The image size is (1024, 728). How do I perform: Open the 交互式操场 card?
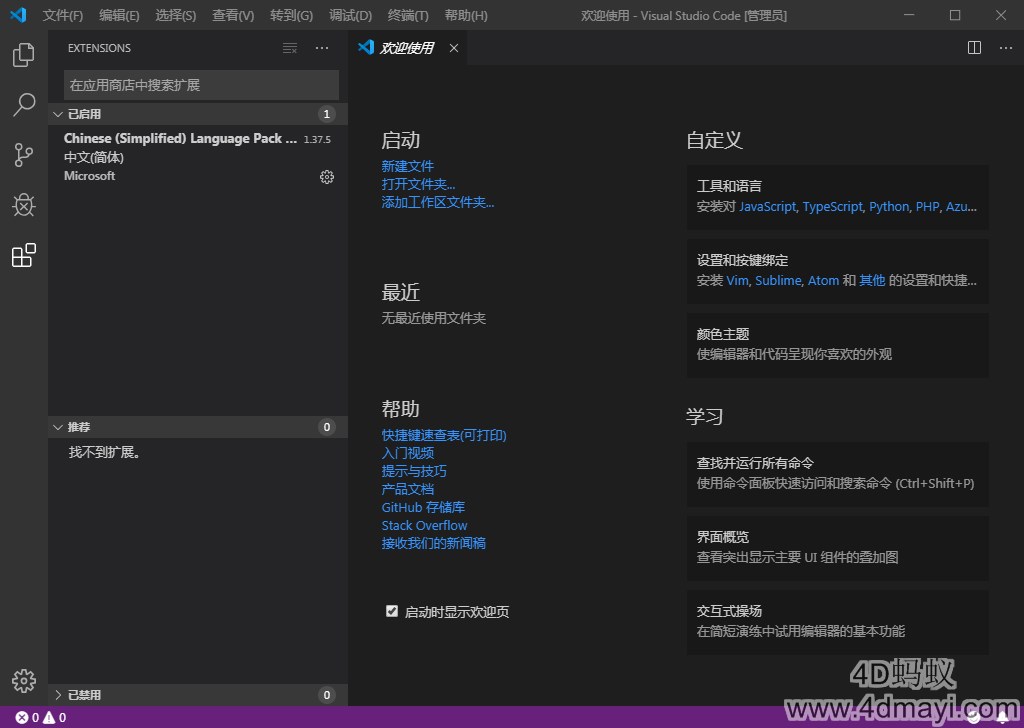click(837, 622)
